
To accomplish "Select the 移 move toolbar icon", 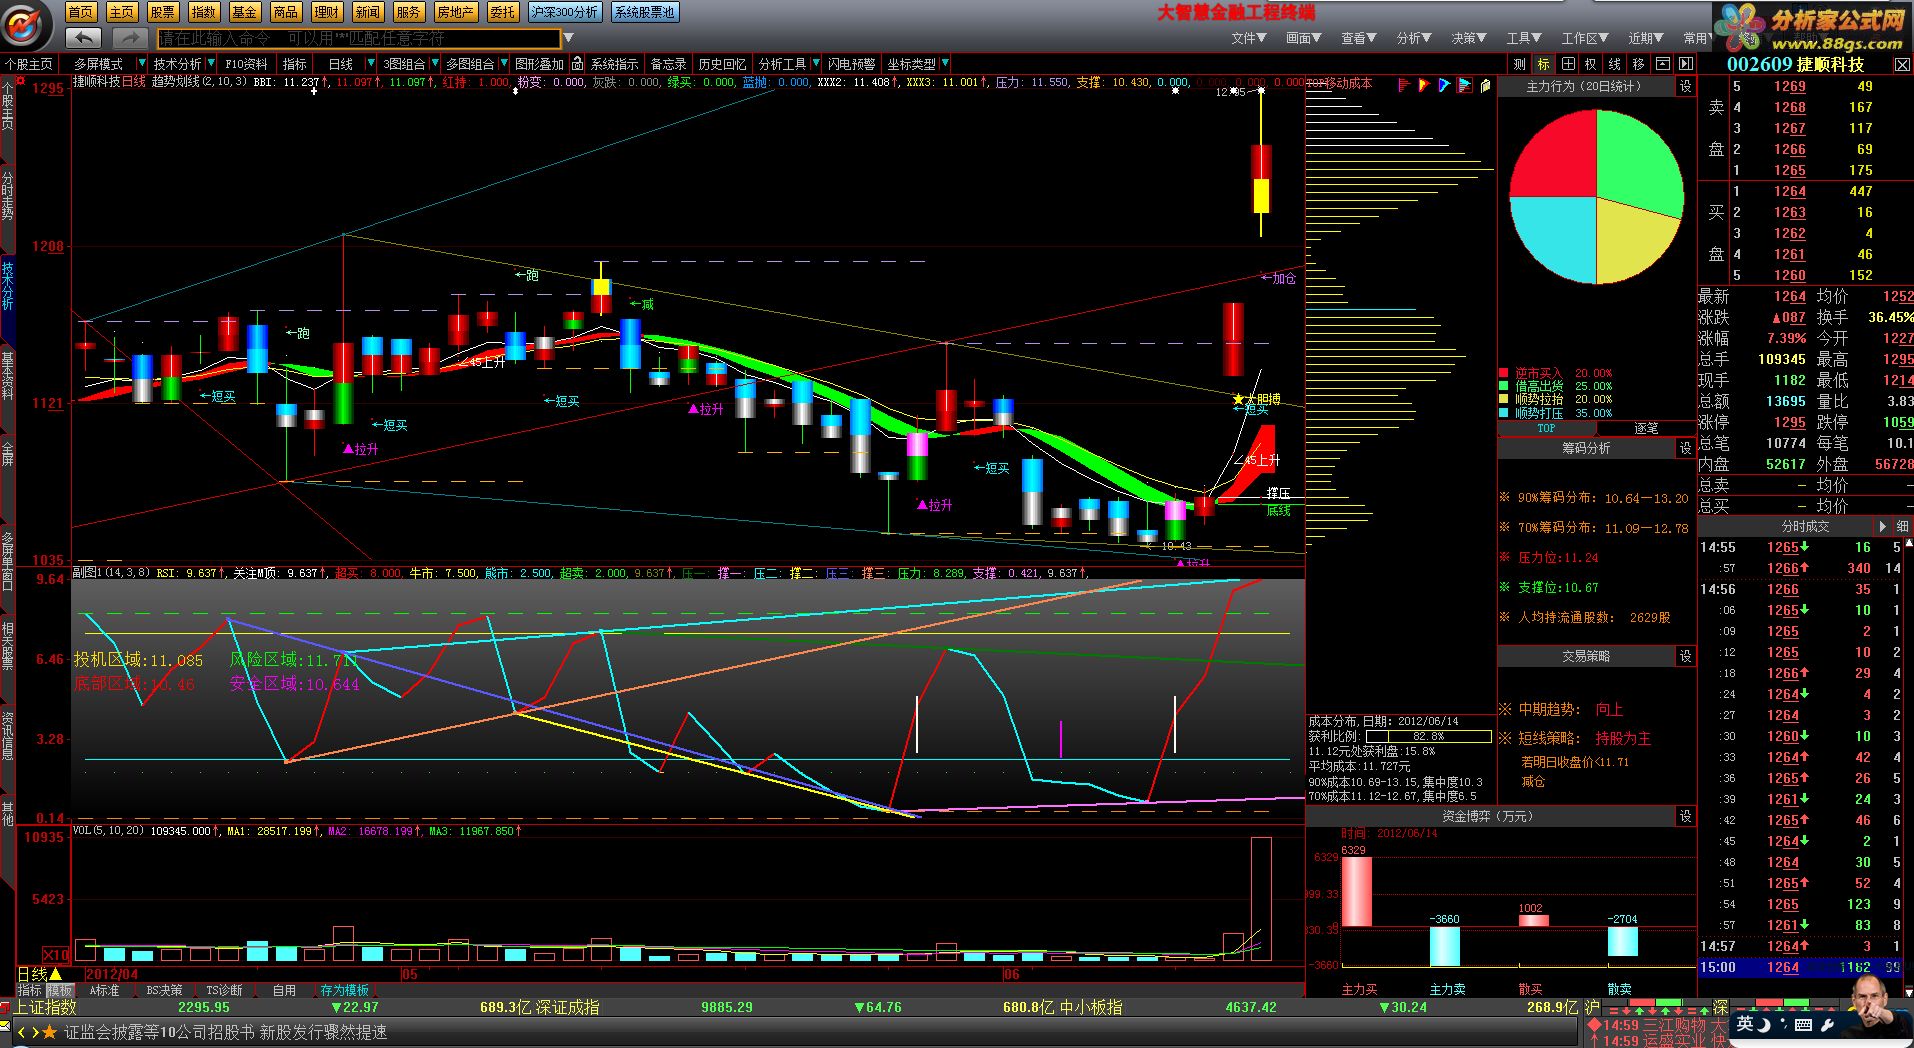I will tap(1638, 63).
